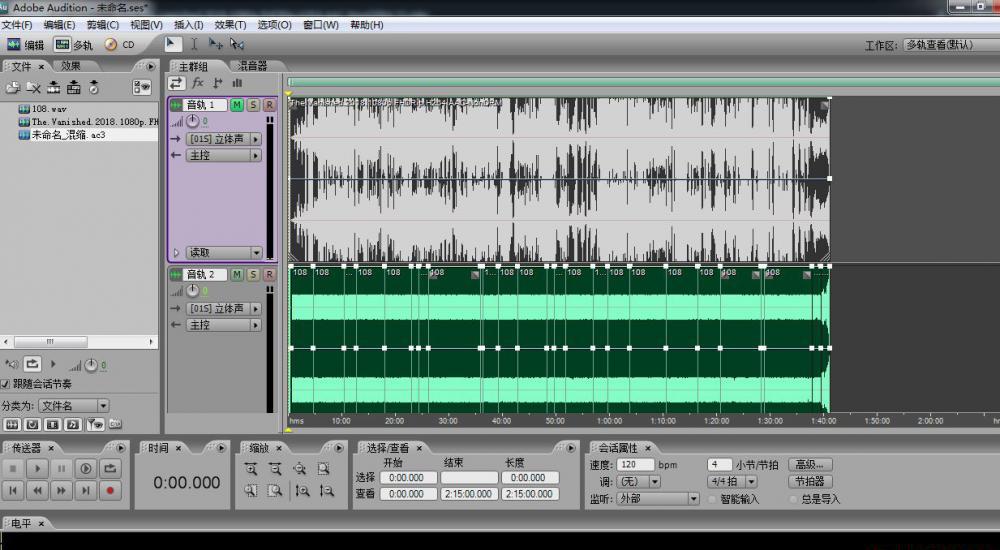Click the 音轨 1 volume knob
Viewport: 1000px width, 550px height.
tap(193, 121)
